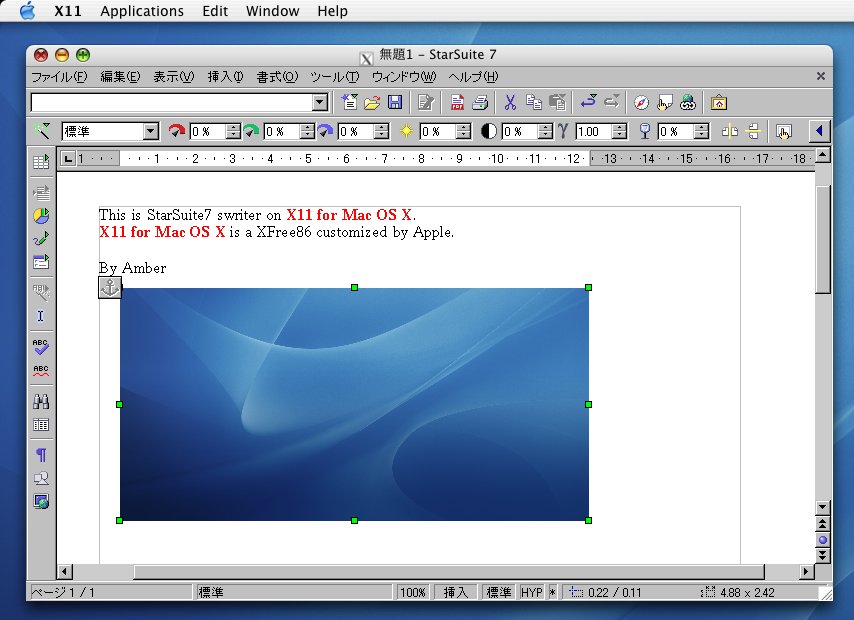This screenshot has height=620, width=854.
Task: Export the document directly as PDF
Action: (457, 102)
